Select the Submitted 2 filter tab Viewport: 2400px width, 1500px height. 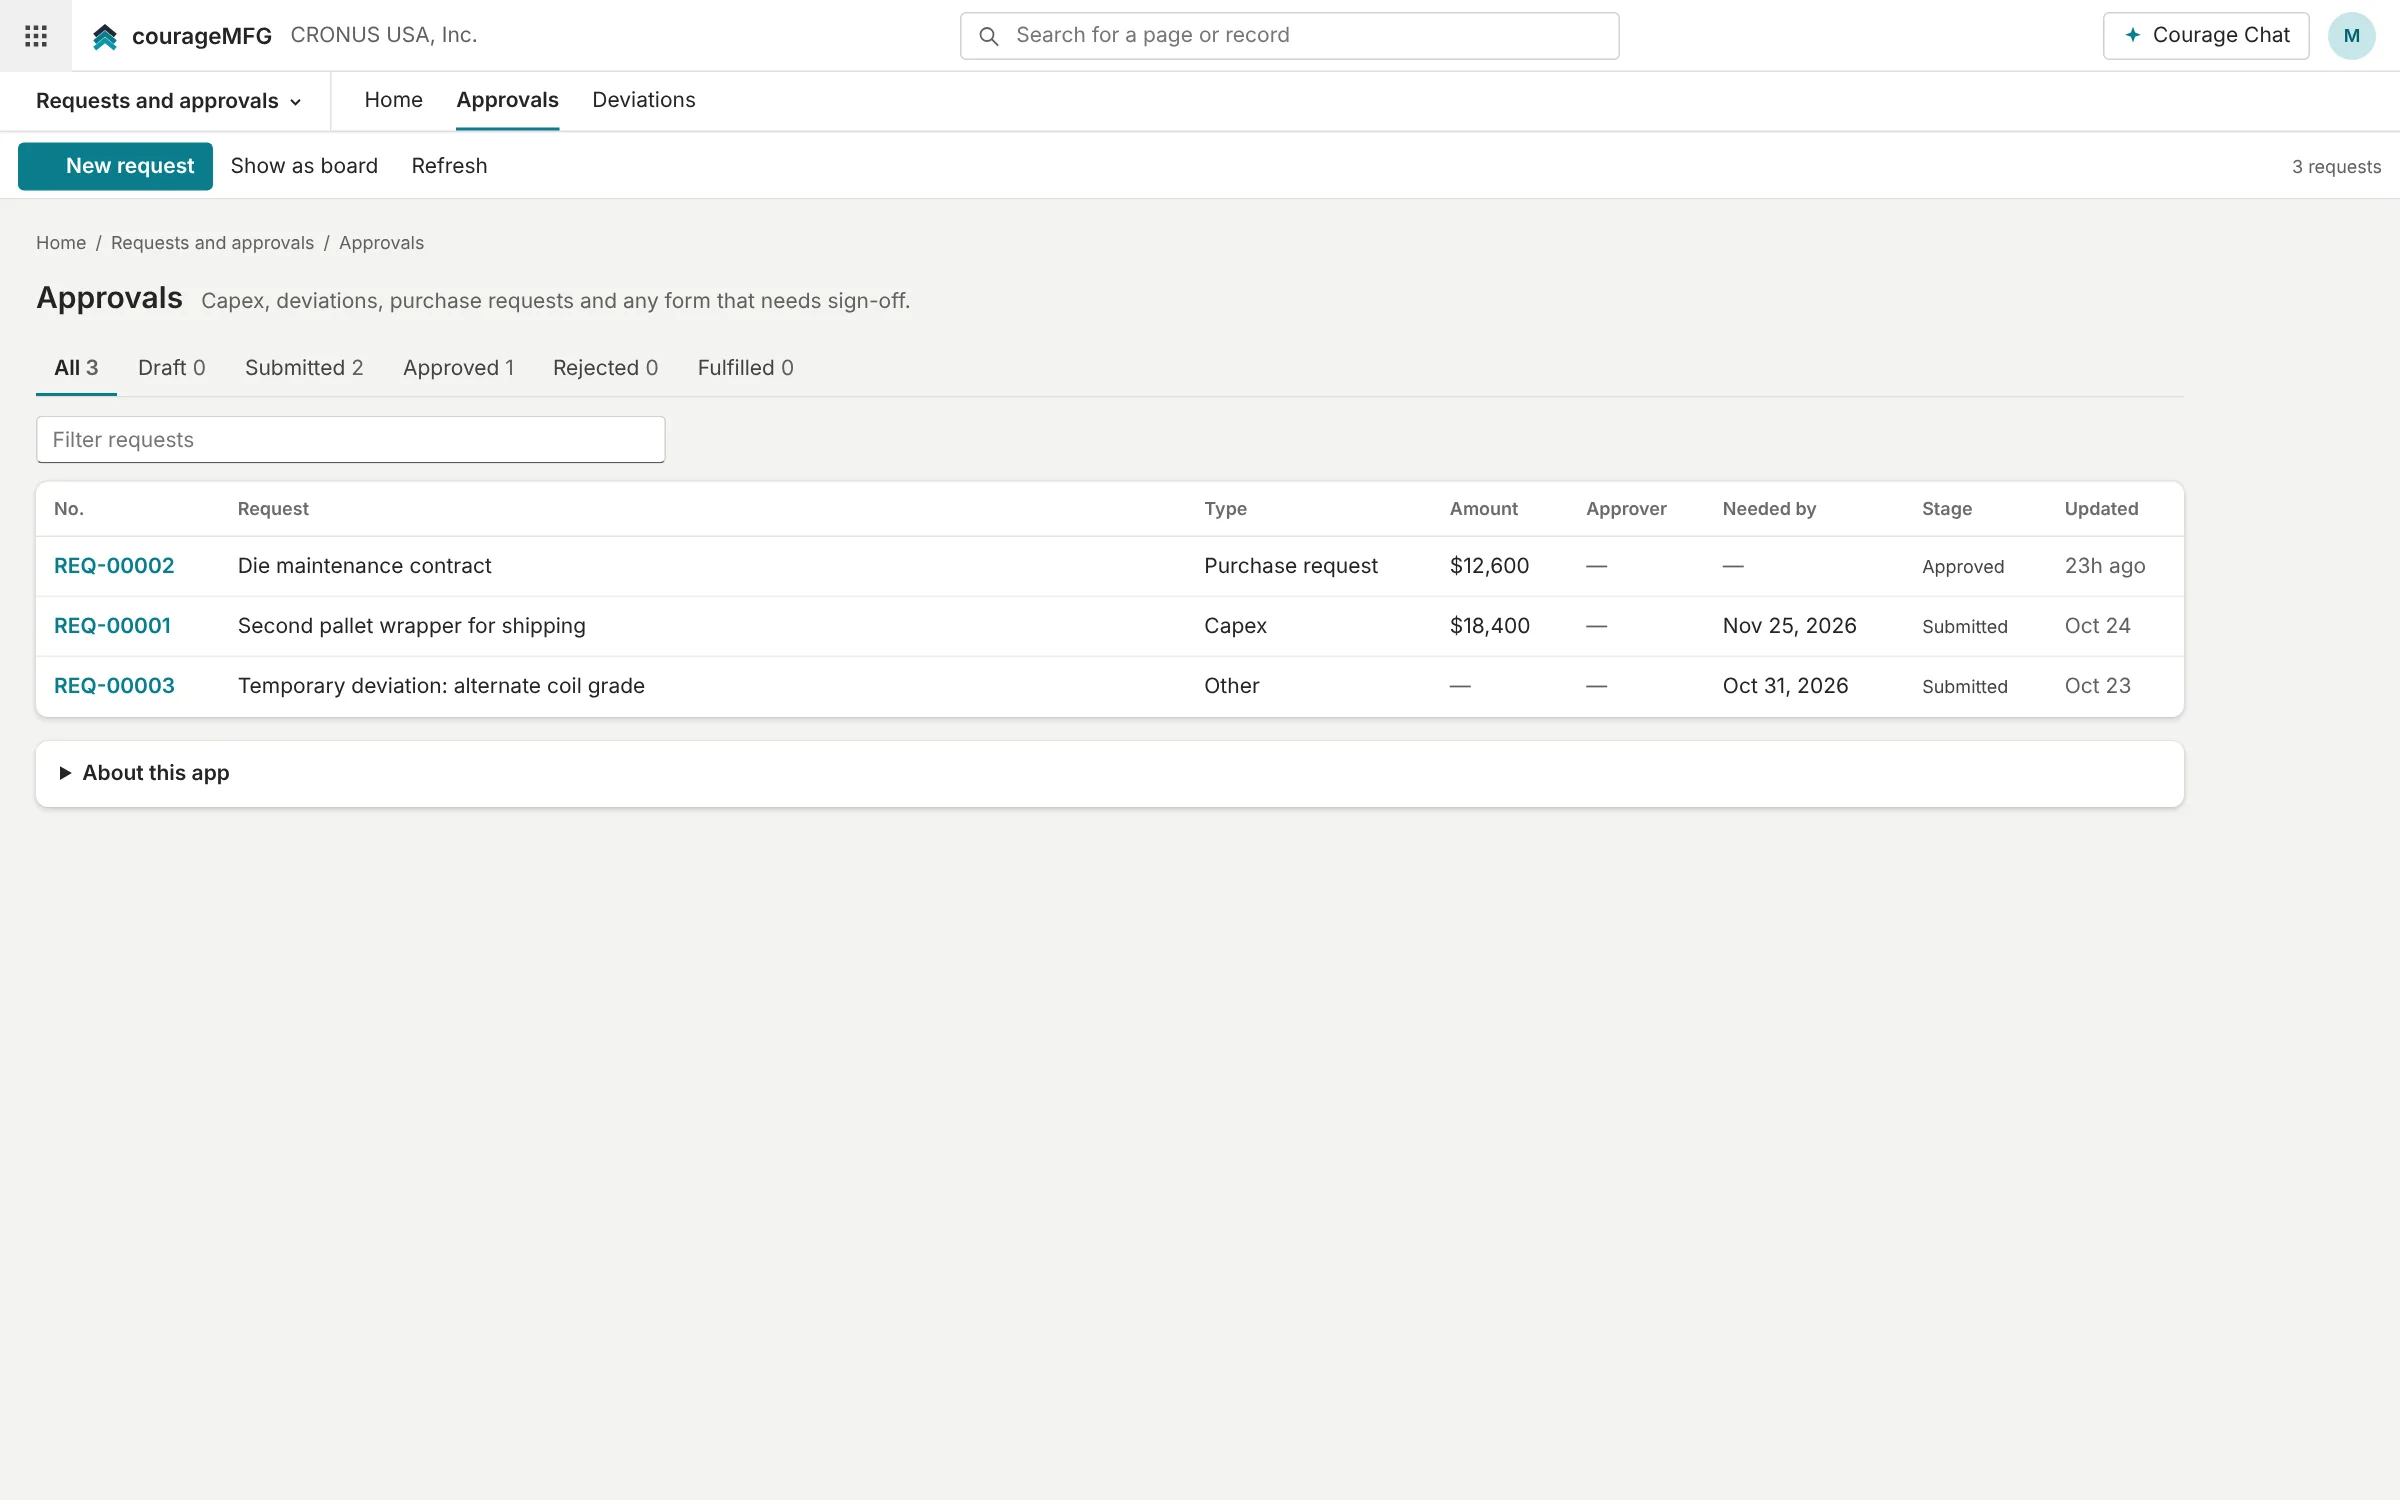pos(304,368)
